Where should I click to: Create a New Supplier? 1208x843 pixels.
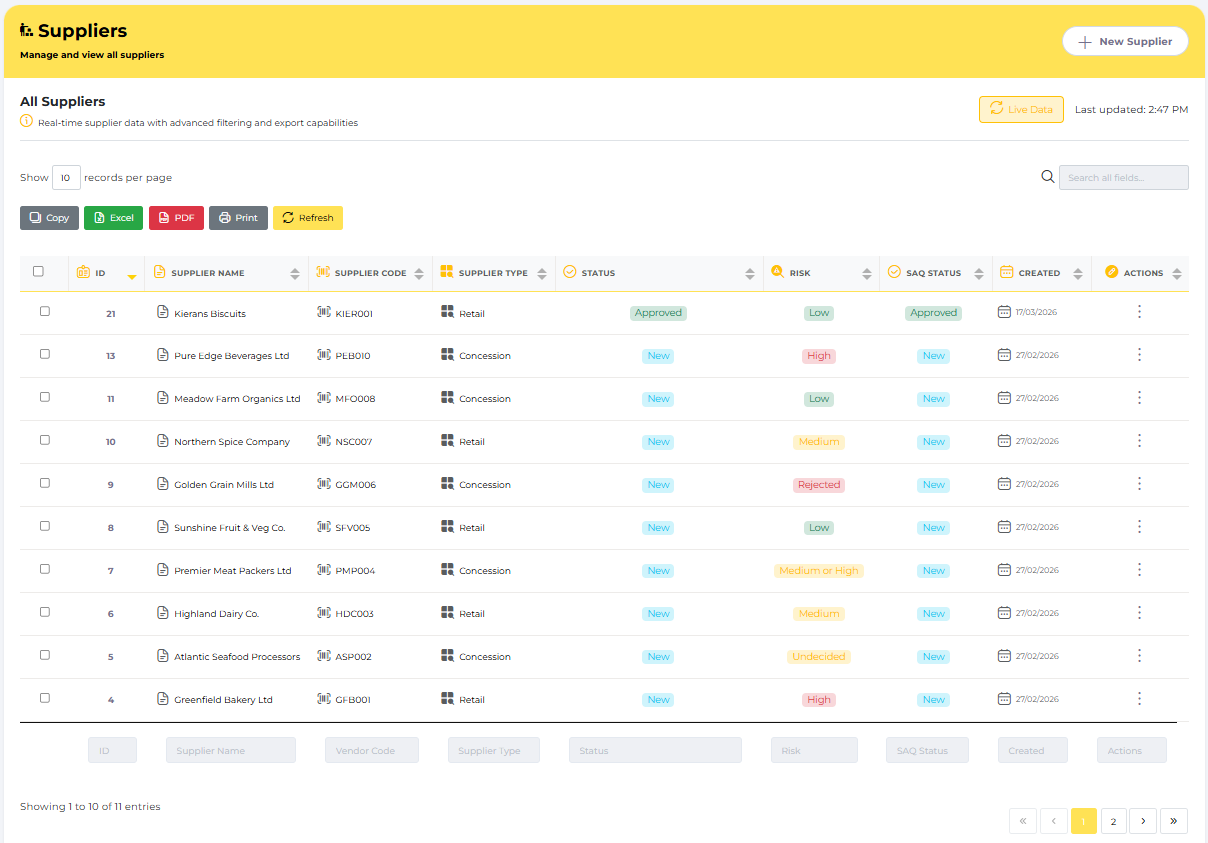click(x=1124, y=41)
